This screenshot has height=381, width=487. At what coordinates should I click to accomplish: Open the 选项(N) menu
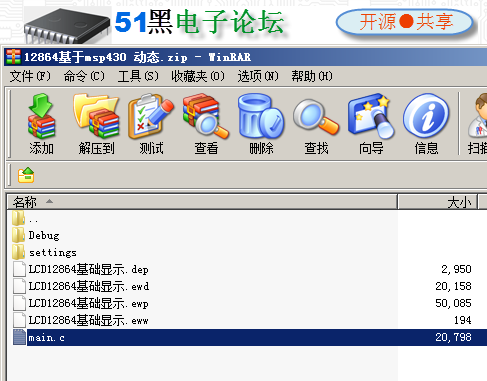point(258,76)
